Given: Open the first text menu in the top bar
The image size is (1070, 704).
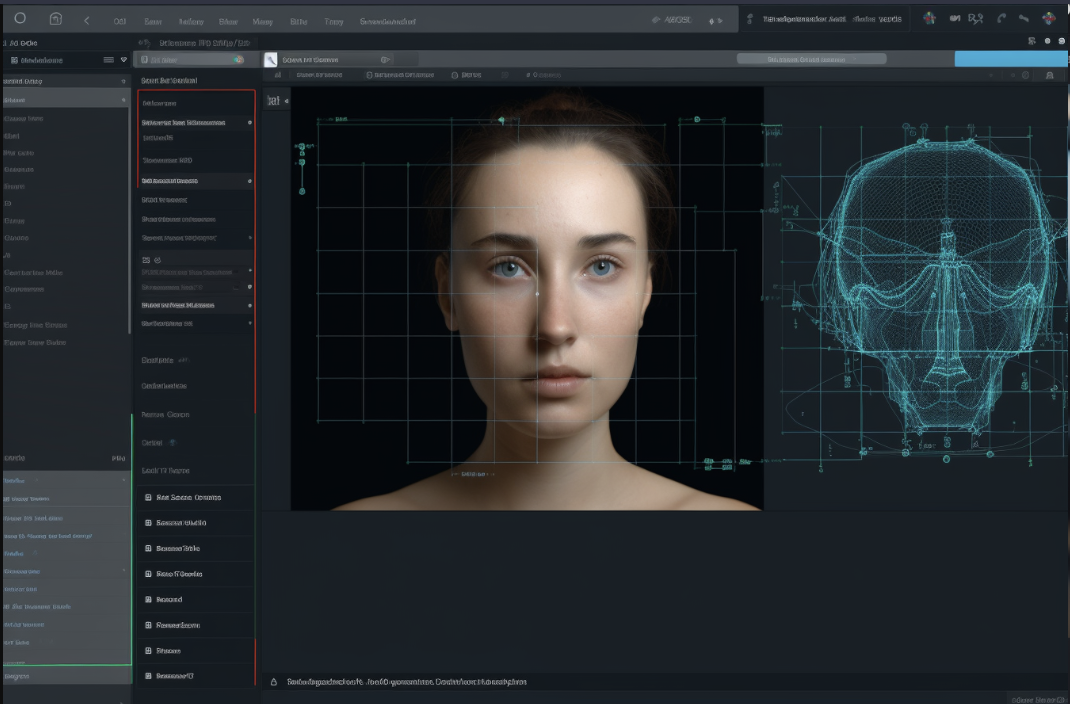Looking at the screenshot, I should [x=120, y=21].
